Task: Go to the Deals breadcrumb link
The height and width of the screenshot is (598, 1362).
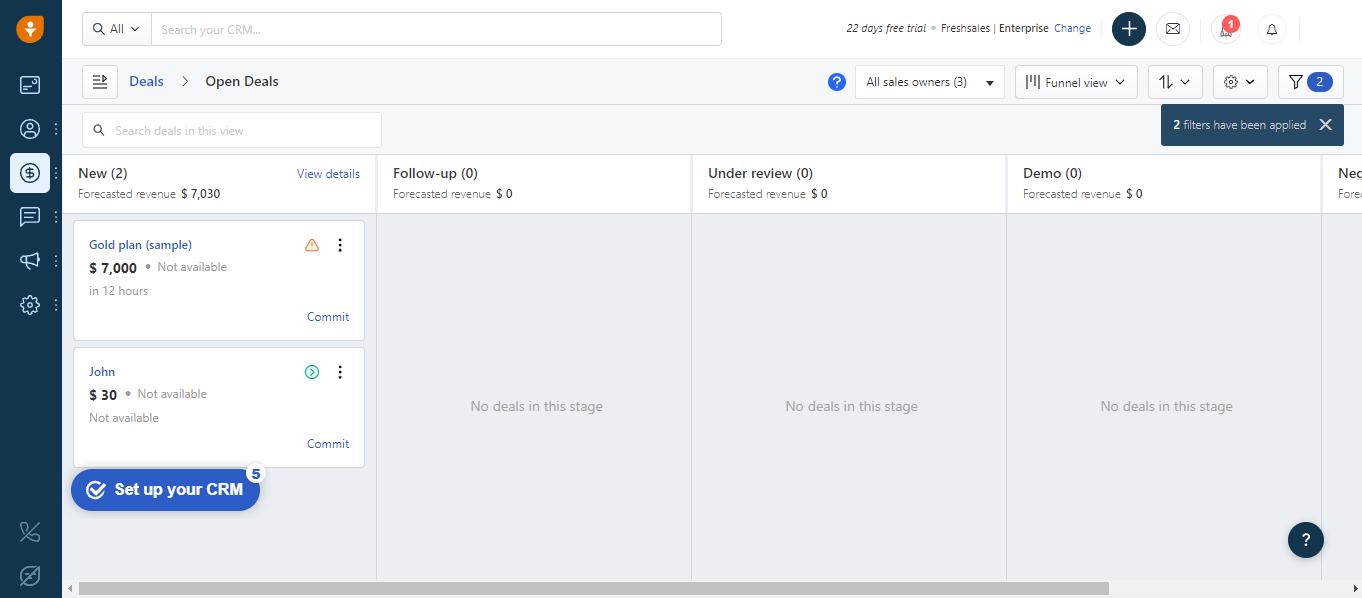Action: click(x=146, y=82)
